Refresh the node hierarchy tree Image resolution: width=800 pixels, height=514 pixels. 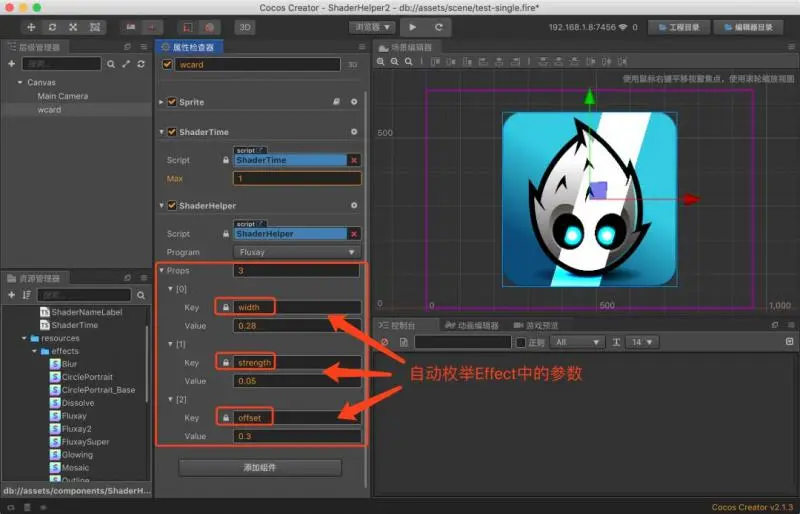point(141,64)
